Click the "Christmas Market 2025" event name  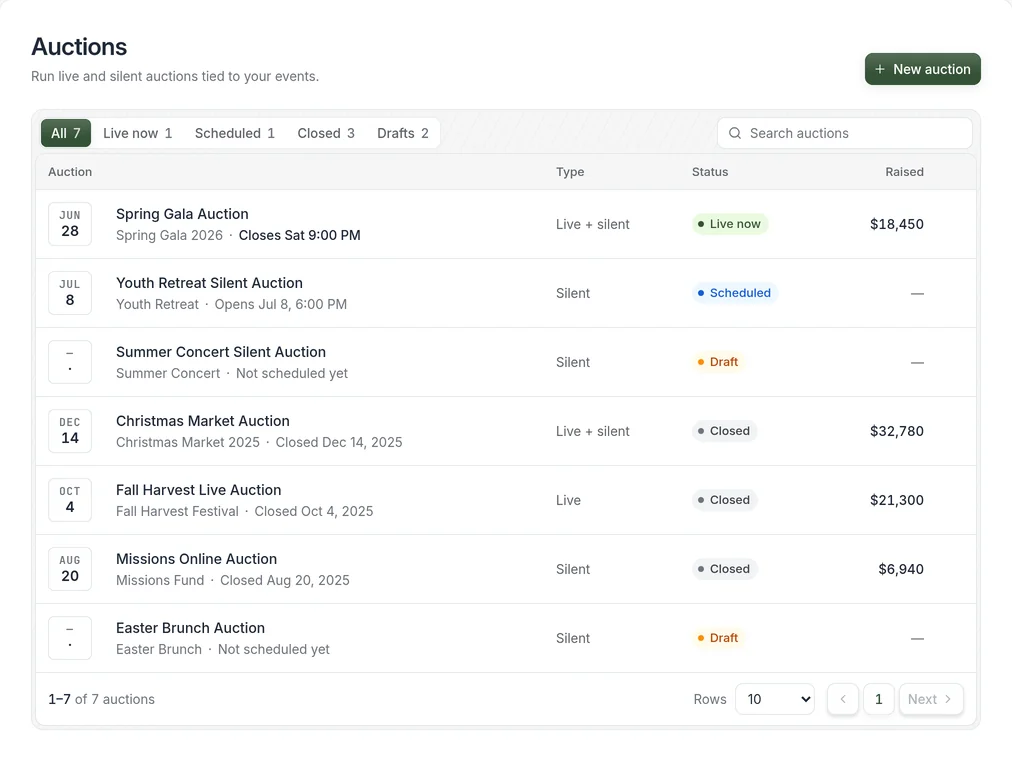click(x=188, y=443)
